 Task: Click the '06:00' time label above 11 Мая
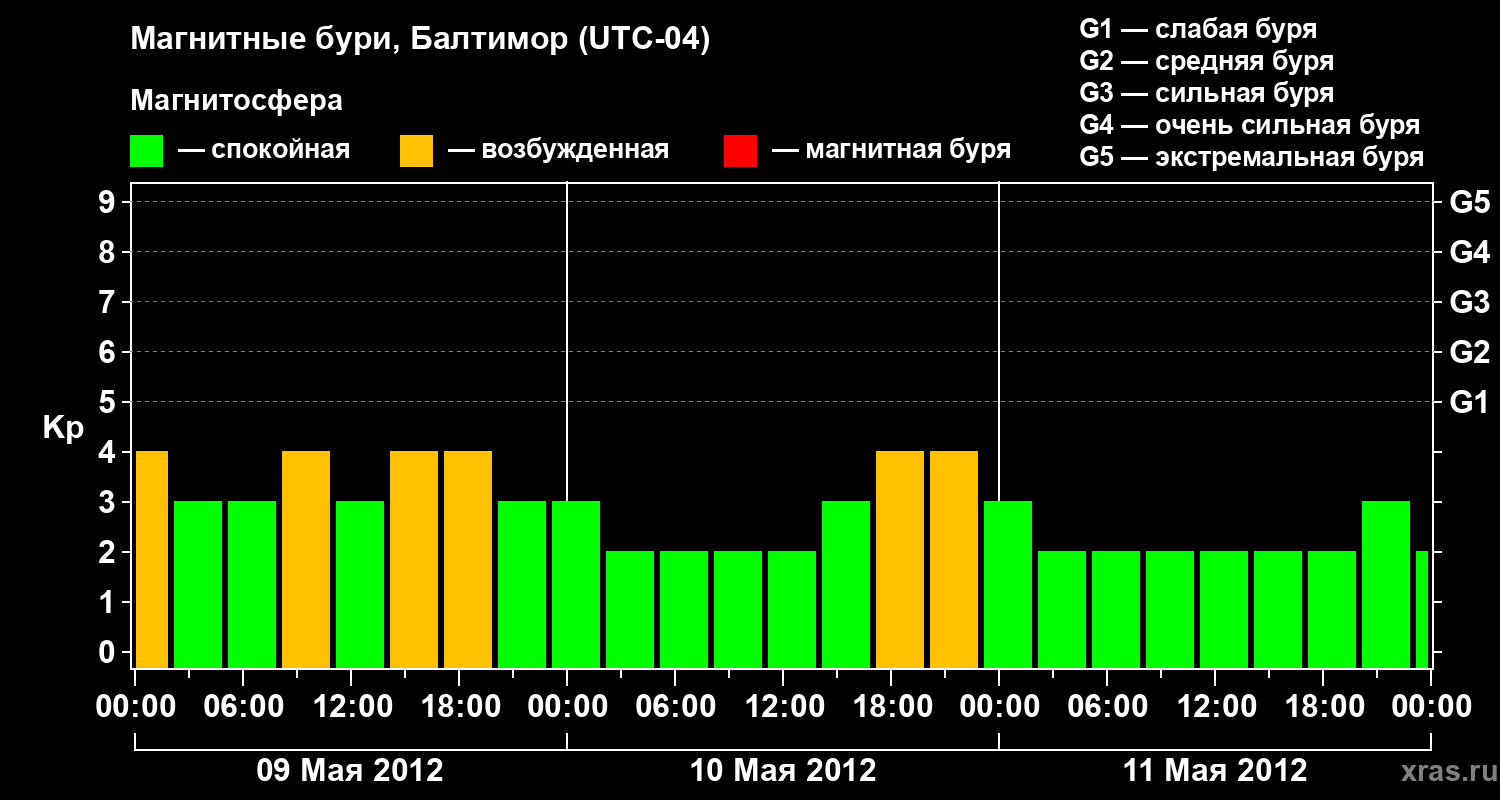pyautogui.click(x=1107, y=707)
